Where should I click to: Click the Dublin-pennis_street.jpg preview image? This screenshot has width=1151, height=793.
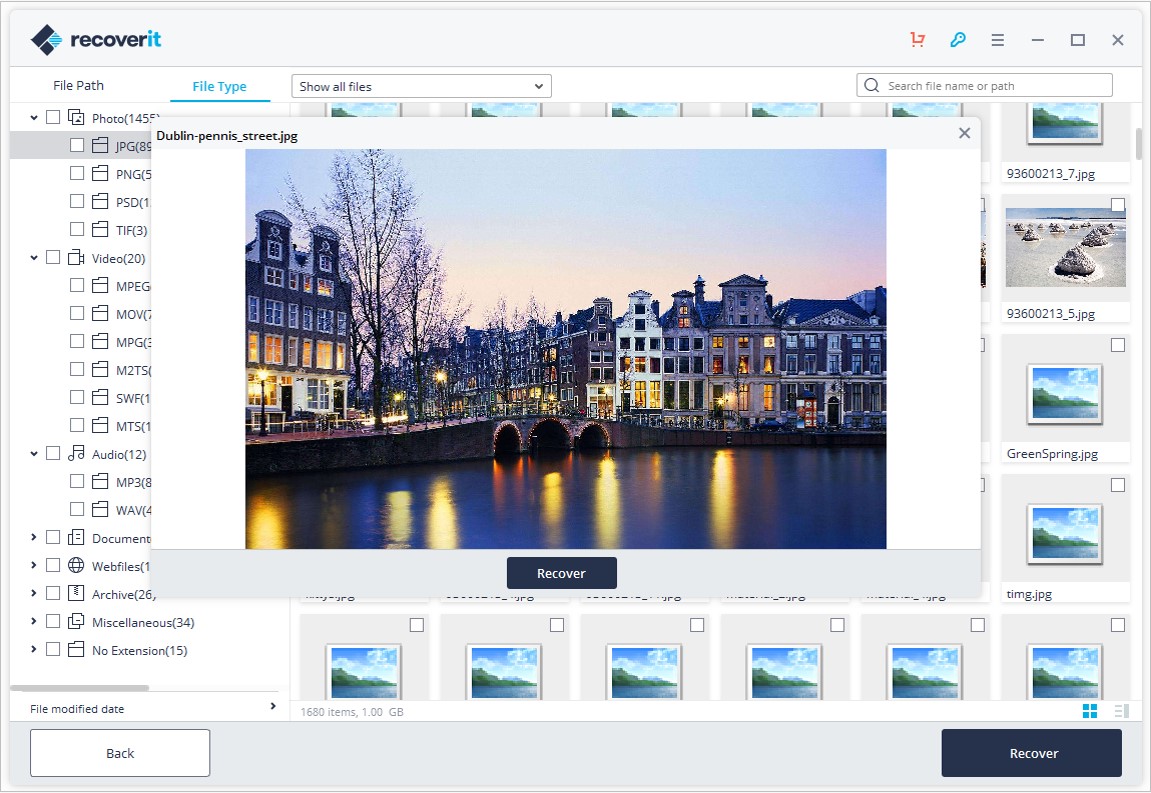point(565,349)
